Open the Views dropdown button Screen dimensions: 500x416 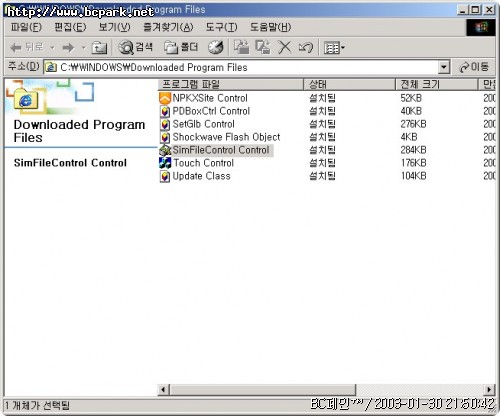coord(334,48)
